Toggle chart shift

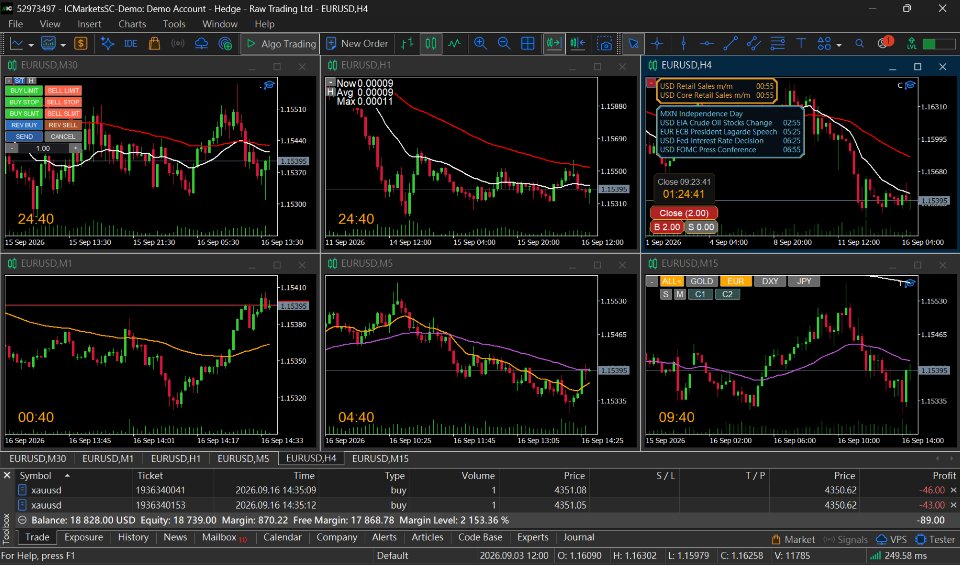577,43
